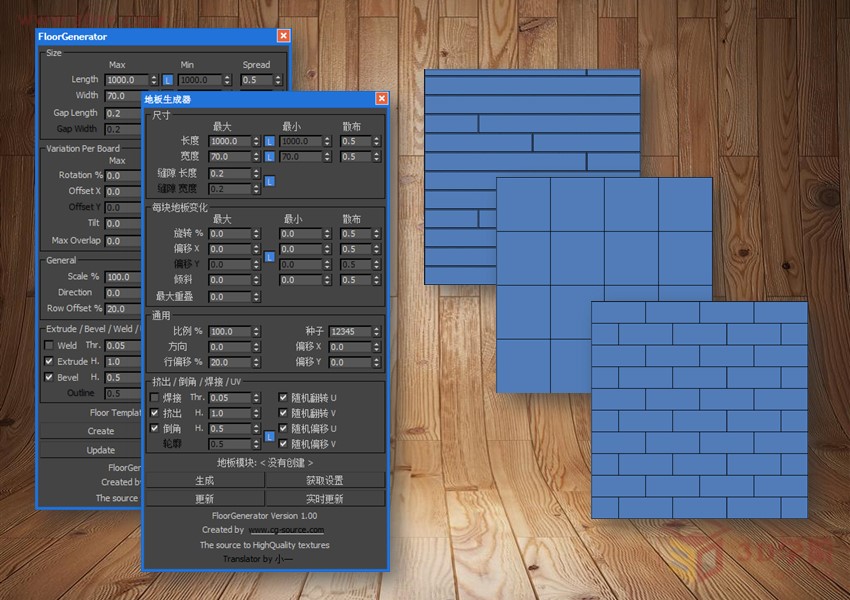
Task: Toggle the L lock for 缝隙 gap values
Action: (x=269, y=181)
